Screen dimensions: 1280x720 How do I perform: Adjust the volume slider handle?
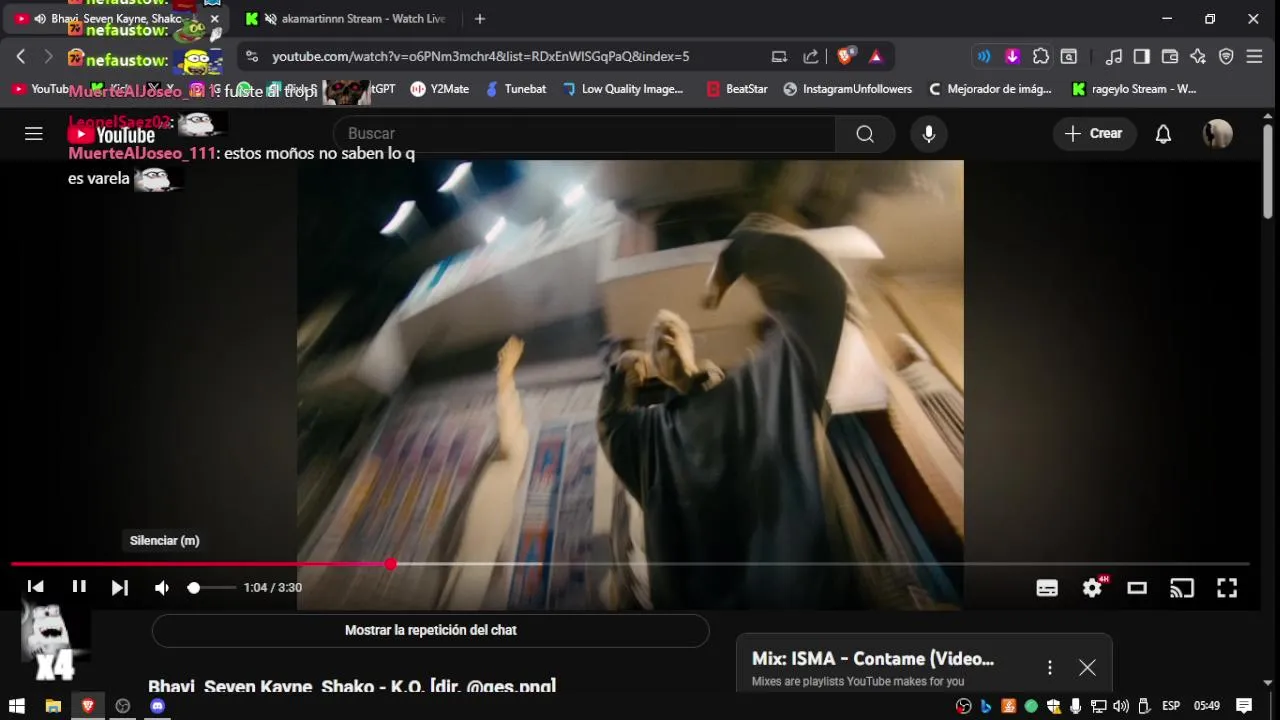pos(194,587)
